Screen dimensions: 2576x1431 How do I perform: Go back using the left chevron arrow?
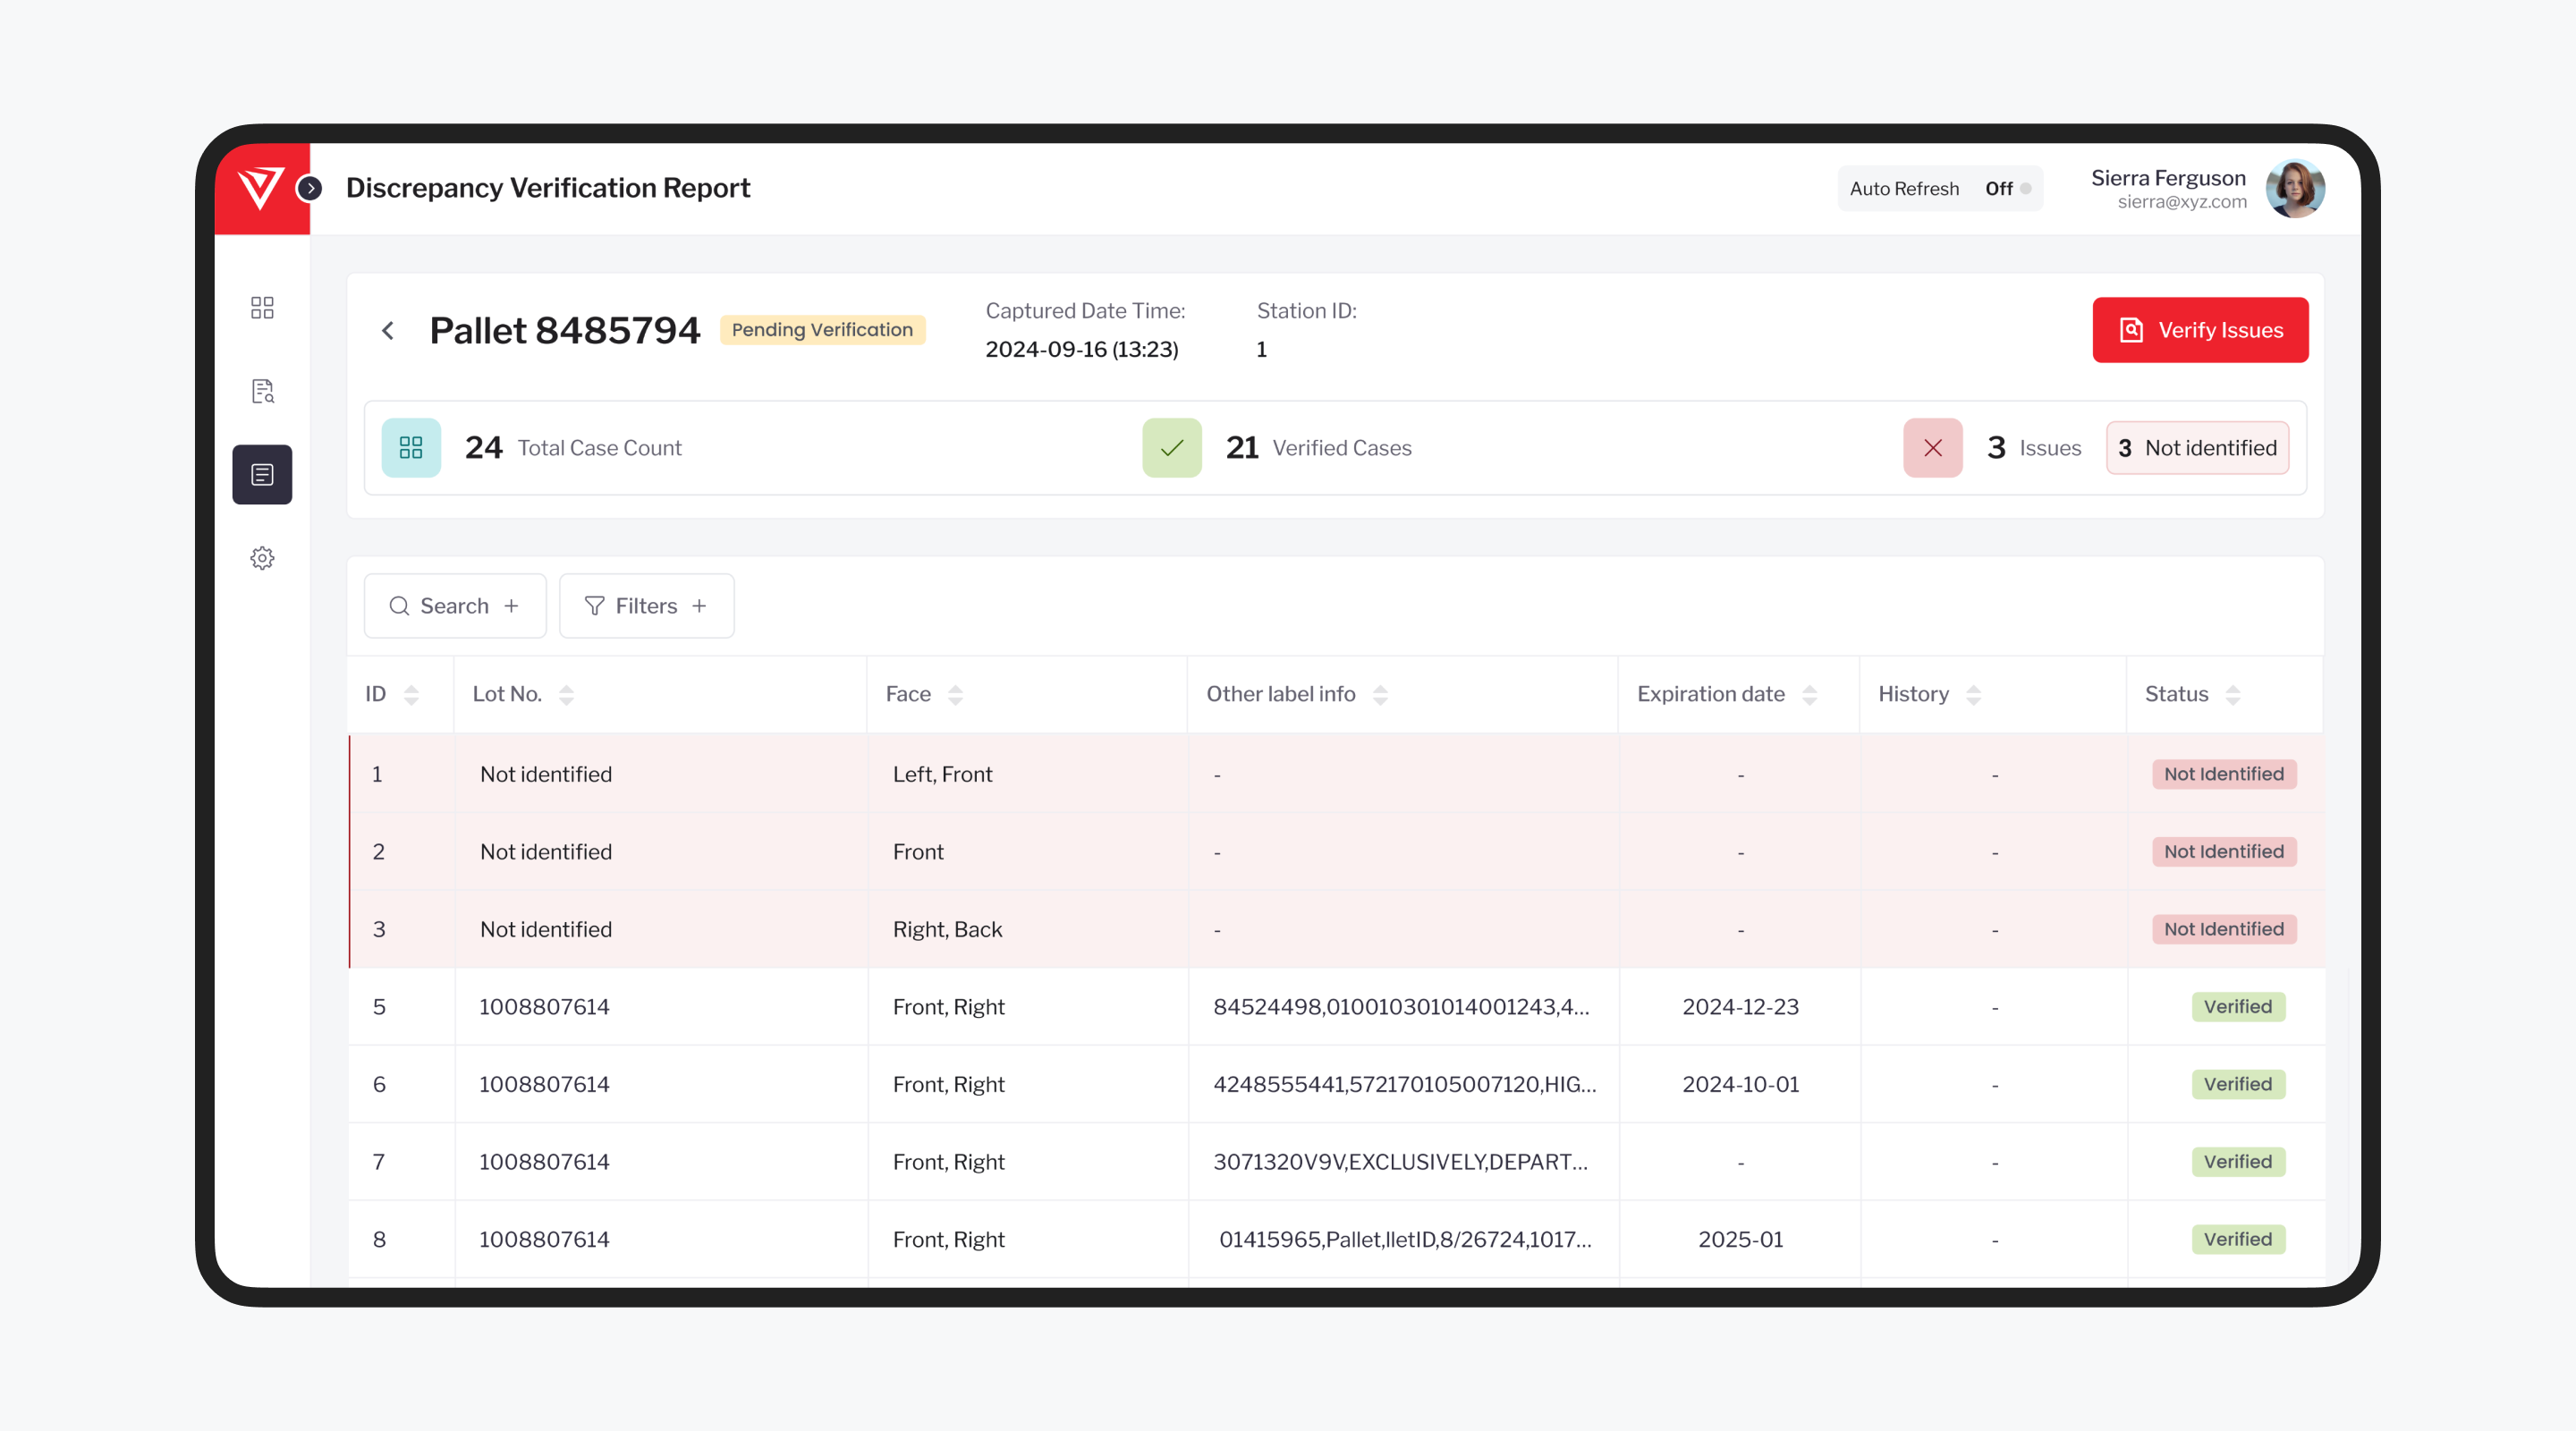pyautogui.click(x=388, y=330)
